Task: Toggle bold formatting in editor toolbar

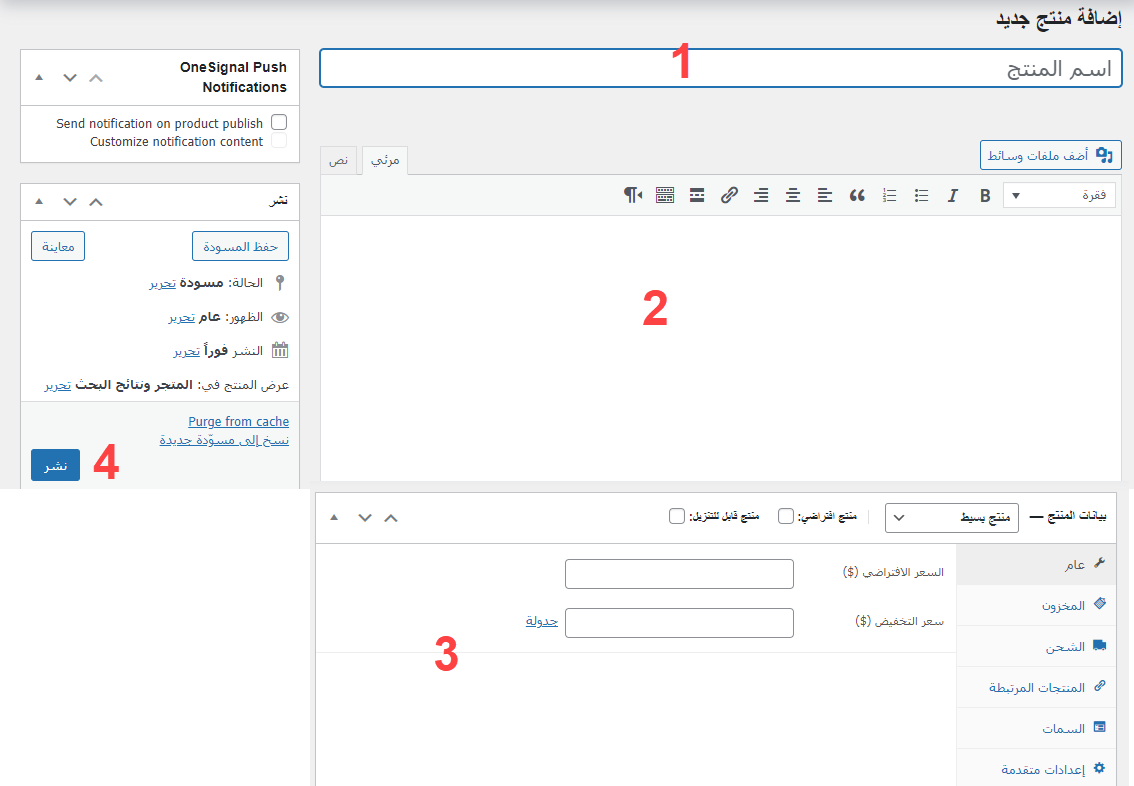Action: (984, 195)
